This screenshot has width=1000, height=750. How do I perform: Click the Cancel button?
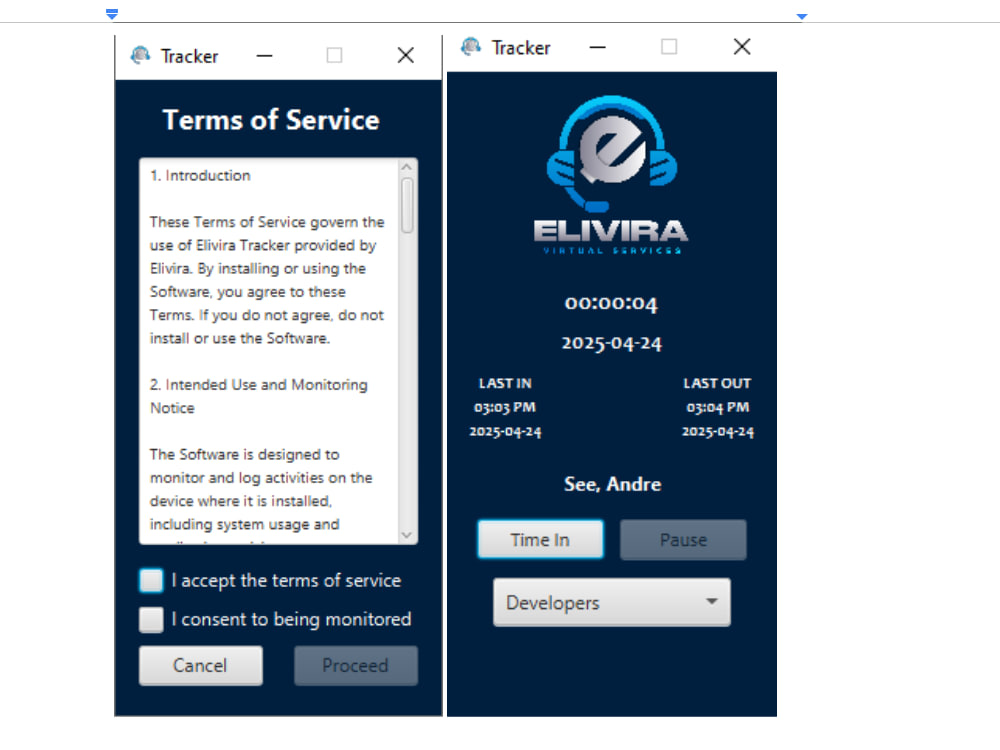click(x=200, y=666)
